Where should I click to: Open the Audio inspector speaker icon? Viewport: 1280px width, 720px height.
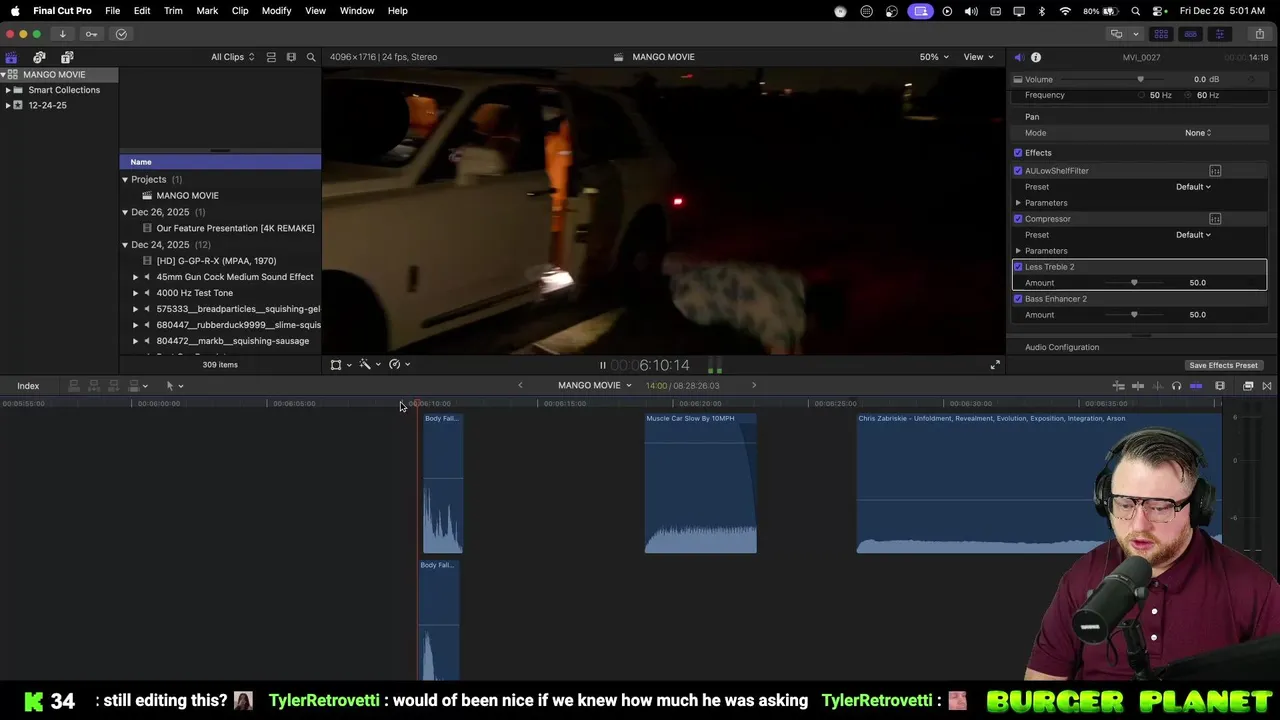click(1018, 57)
